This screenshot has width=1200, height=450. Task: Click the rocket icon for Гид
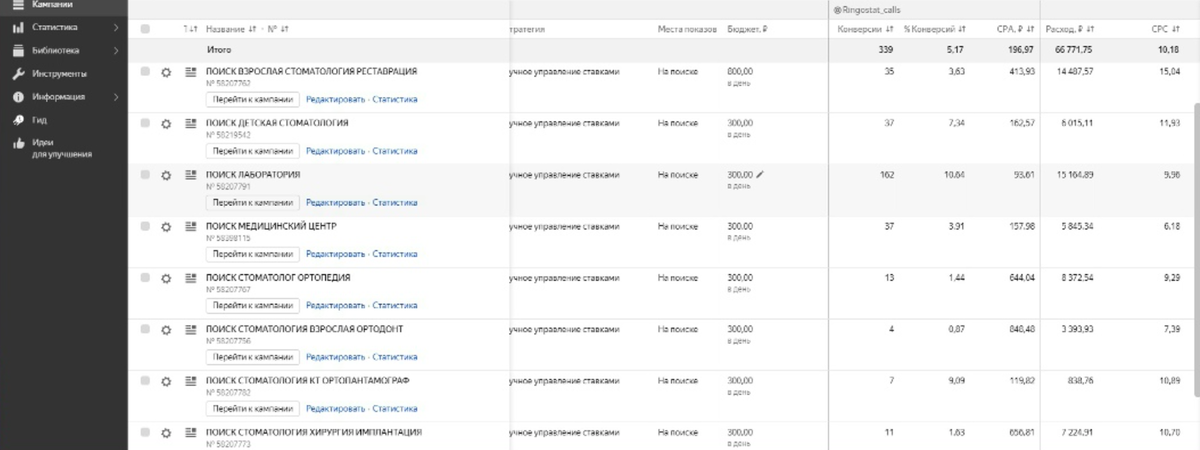pyautogui.click(x=18, y=120)
